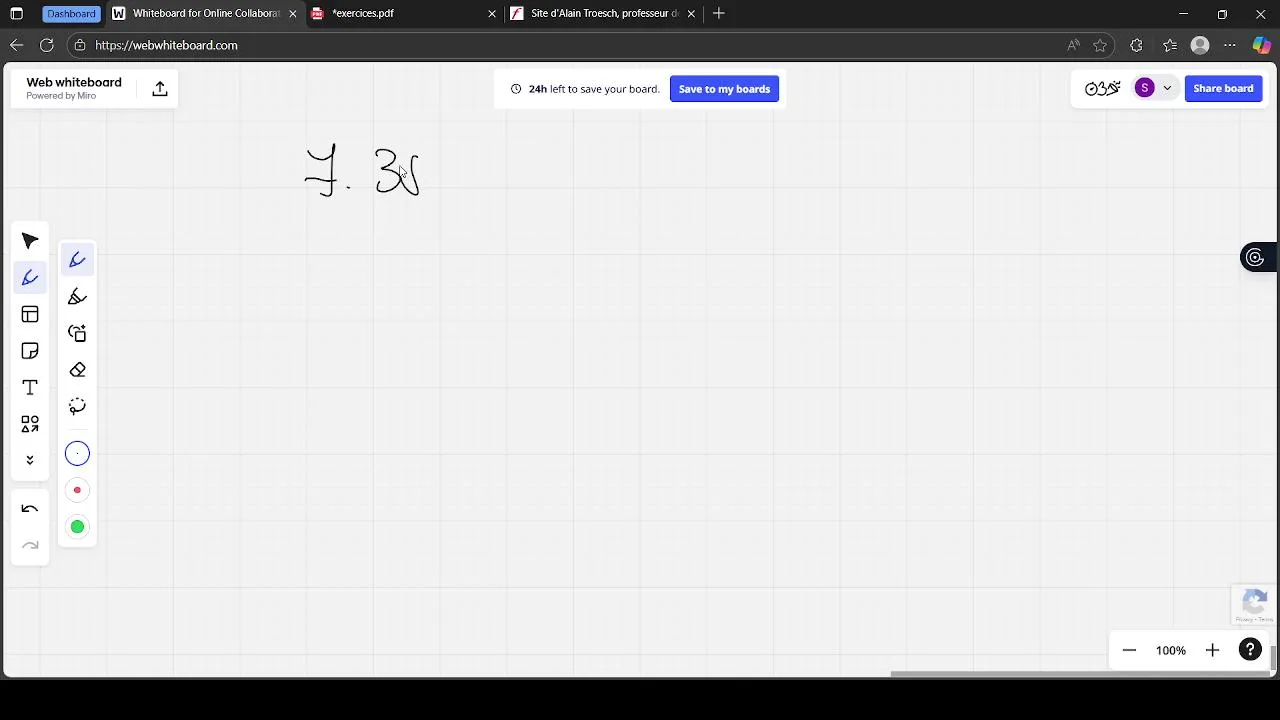Click the Share board button
Screen dimensions: 1280x720
(1223, 88)
